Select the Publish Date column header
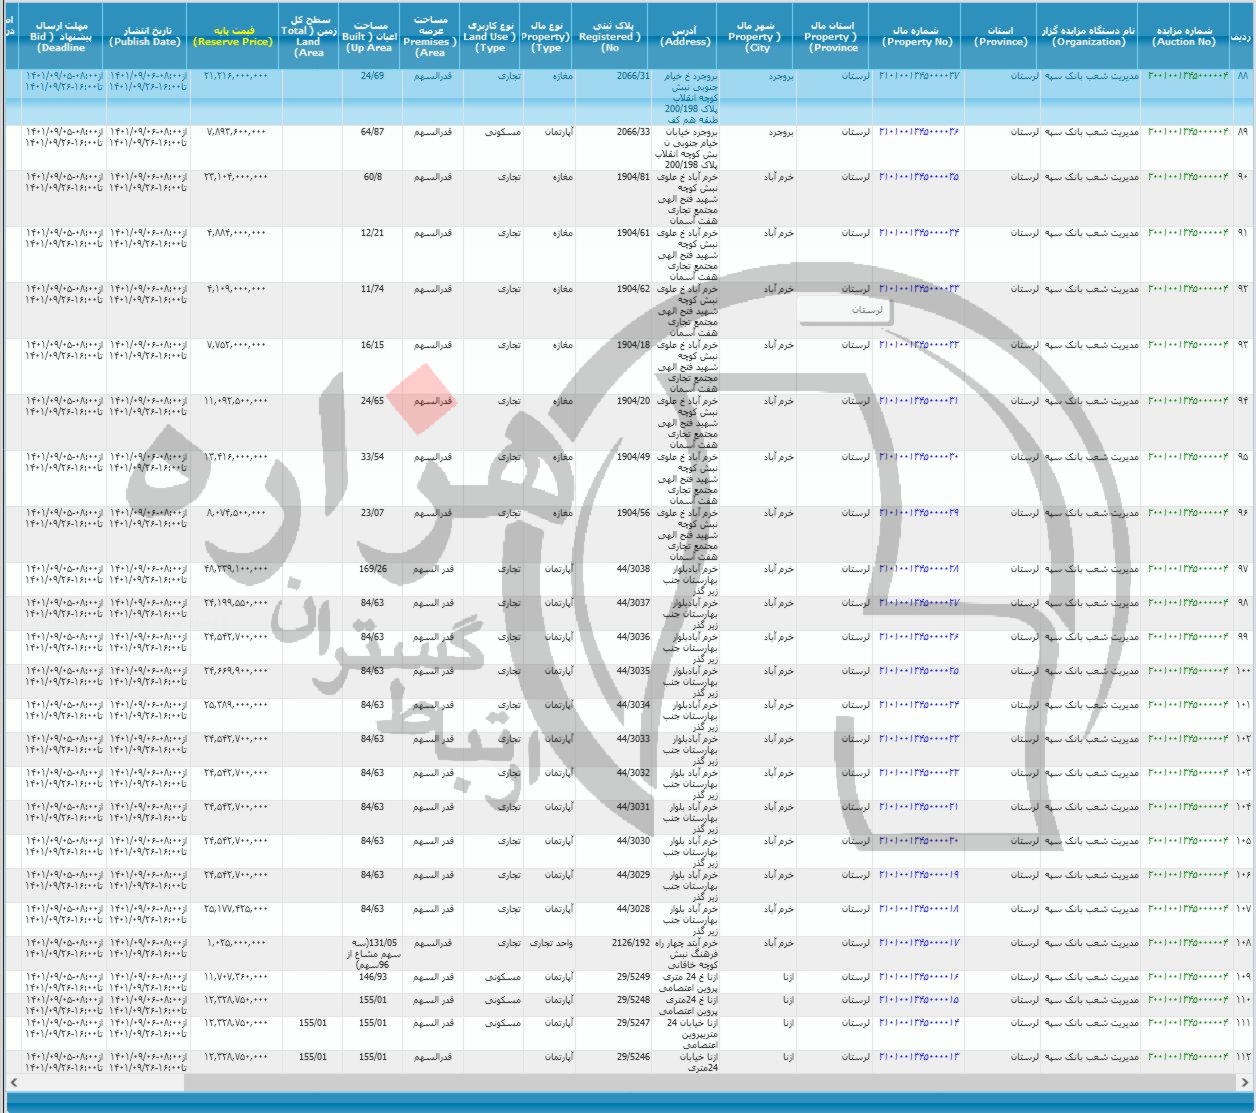 [145, 37]
